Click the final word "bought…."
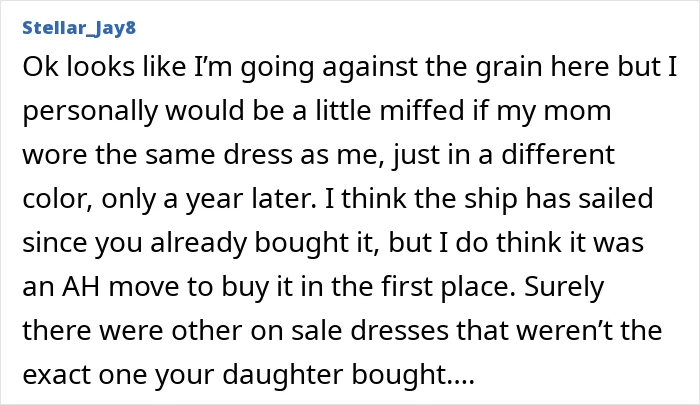 tap(413, 375)
